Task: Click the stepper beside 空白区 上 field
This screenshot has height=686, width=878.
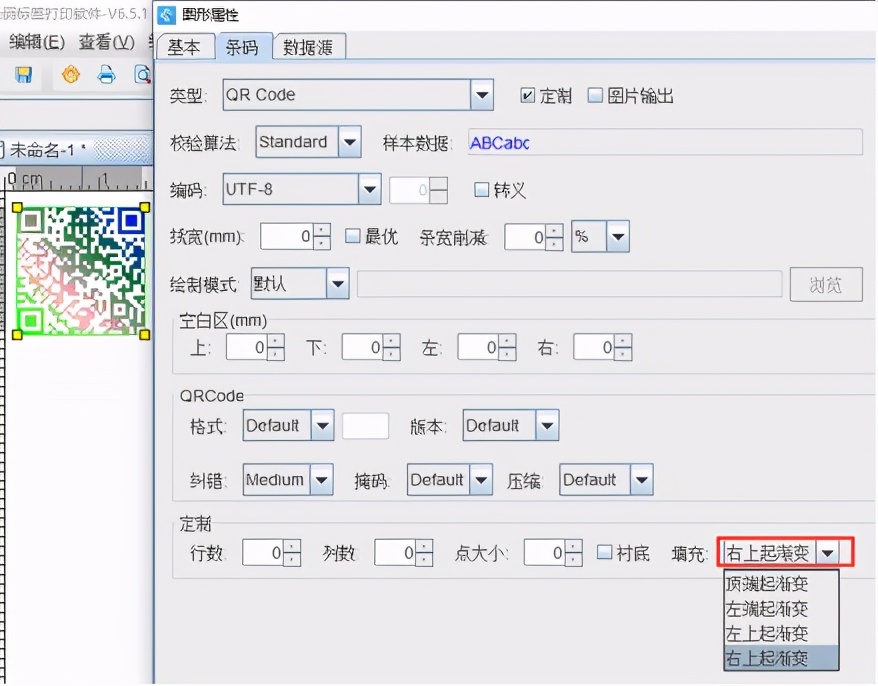Action: (x=275, y=348)
